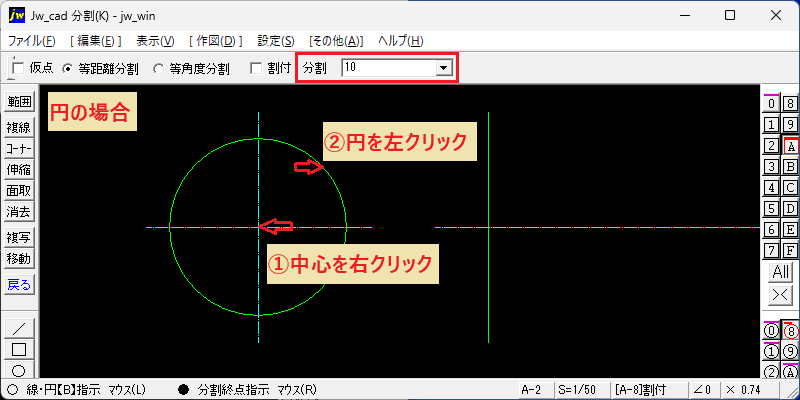The height and width of the screenshot is (400, 800).
Task: Open the [A-8]割付 layer status box
Action: [x=641, y=390]
